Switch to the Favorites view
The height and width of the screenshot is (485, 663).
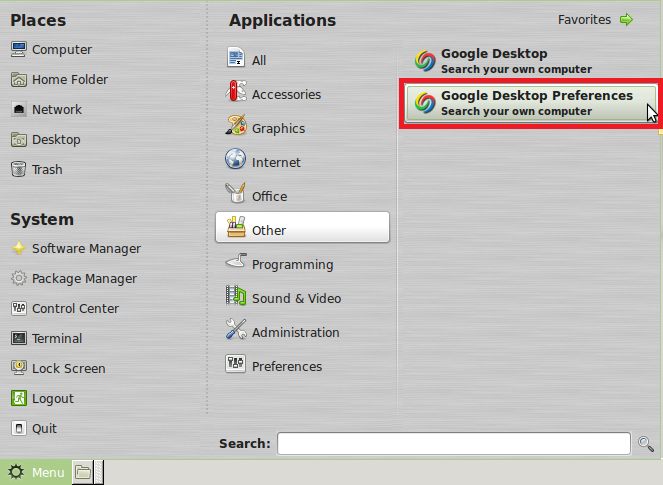coord(595,19)
